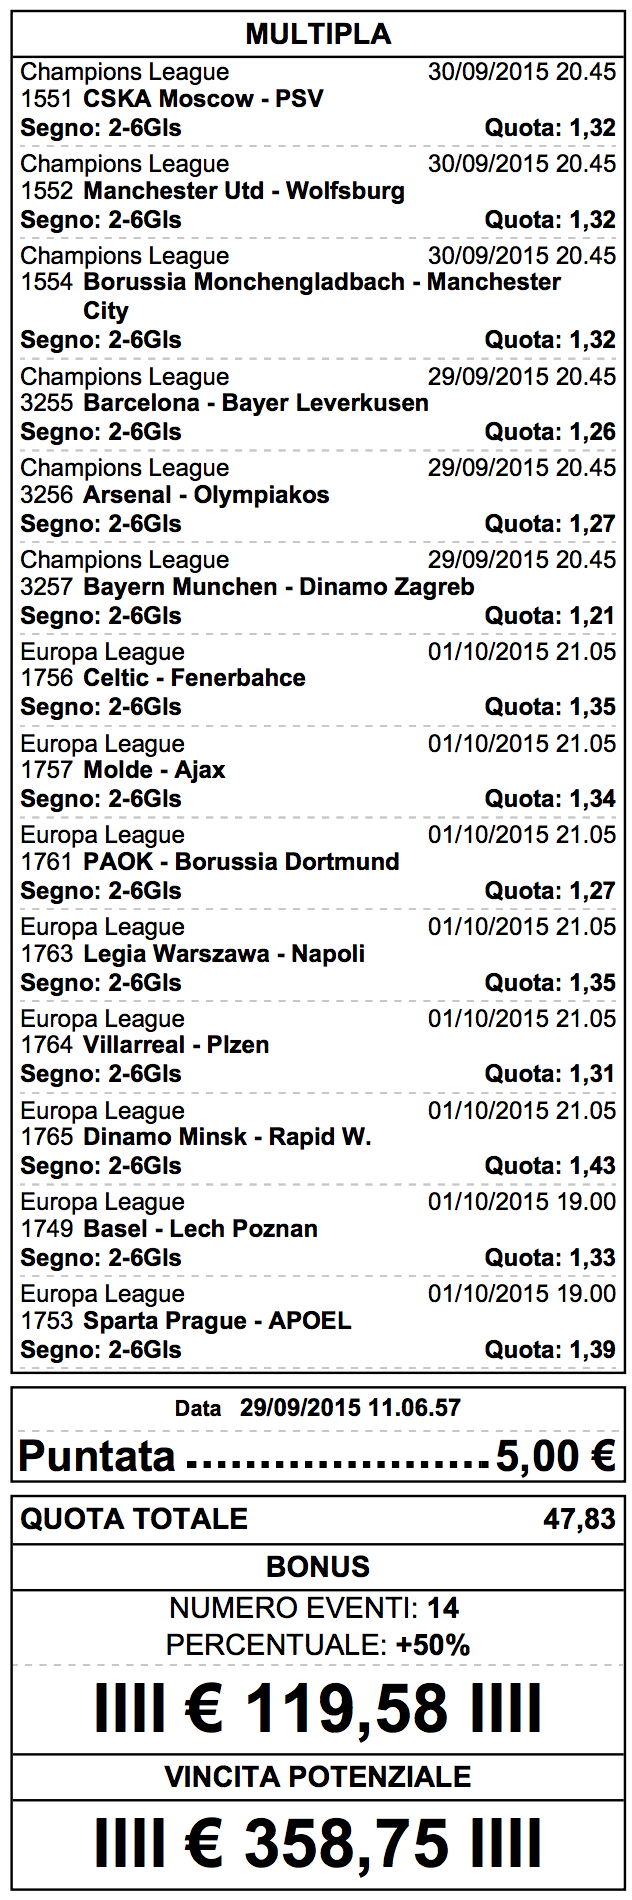Select the Legia Warszawa - Napoli match
This screenshot has height=1900, width=632.
224,954
